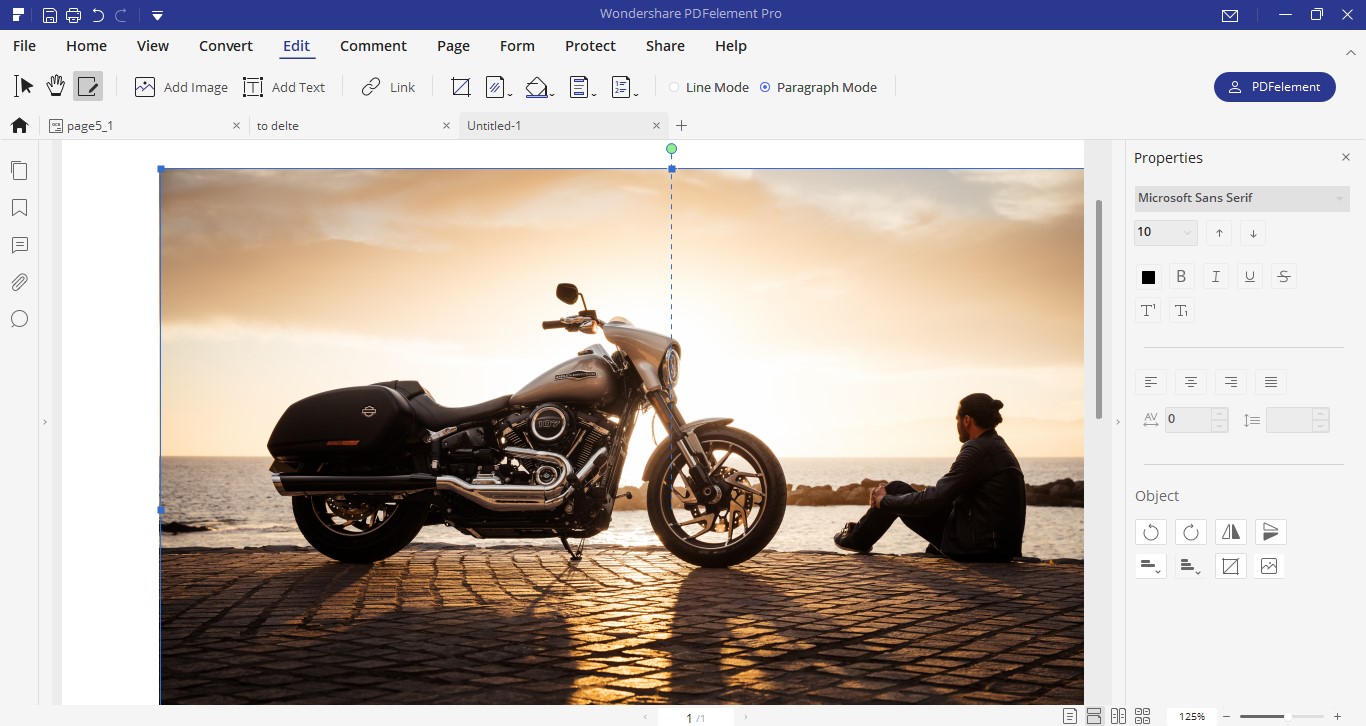The width and height of the screenshot is (1366, 726).
Task: Toggle Bold formatting
Action: pyautogui.click(x=1181, y=277)
